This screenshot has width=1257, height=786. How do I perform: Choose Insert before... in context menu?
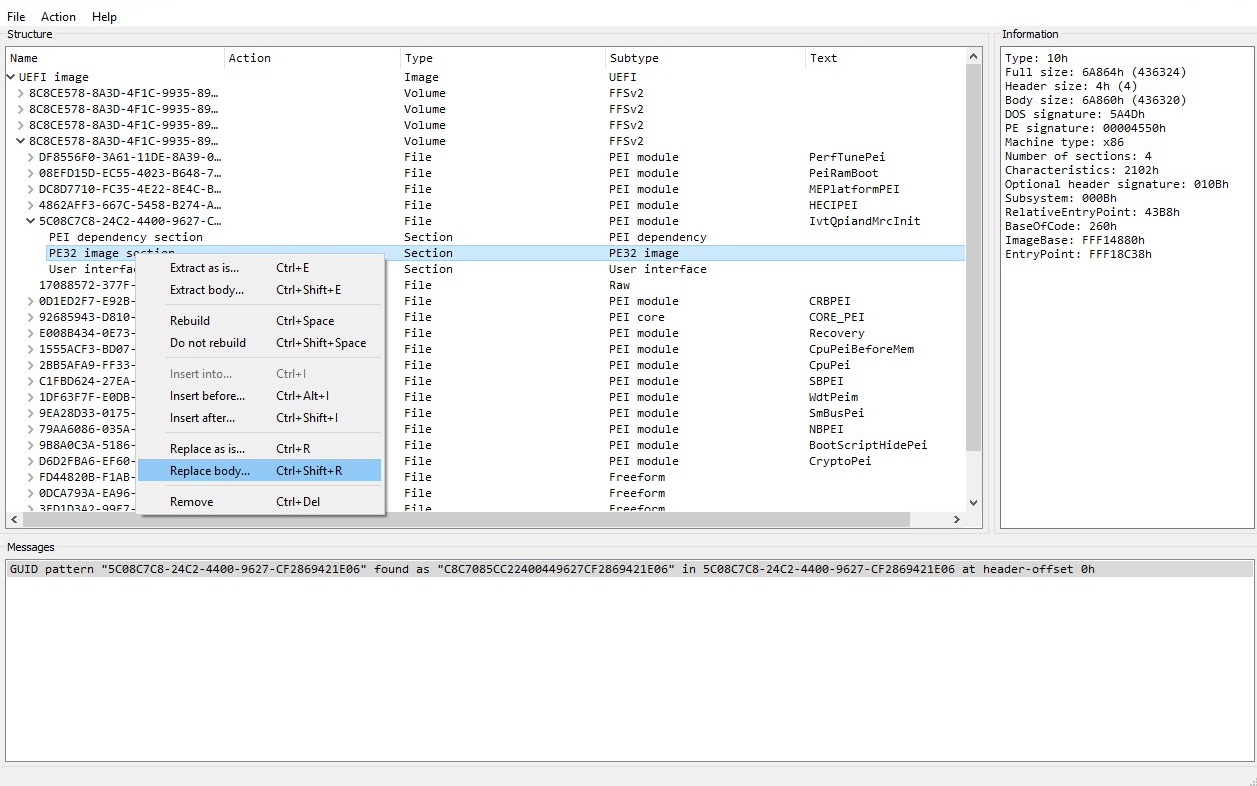coord(260,396)
